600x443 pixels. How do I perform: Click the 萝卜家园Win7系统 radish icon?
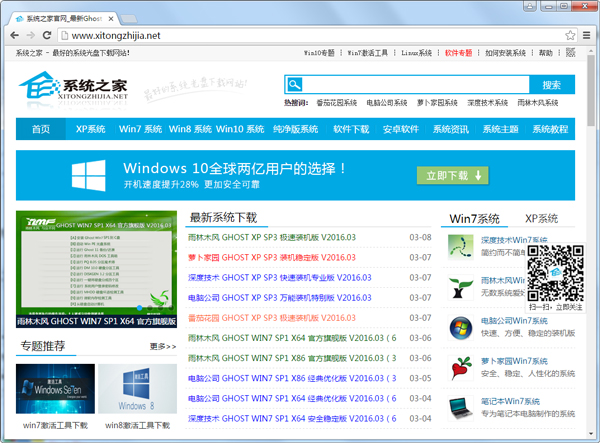(460, 368)
